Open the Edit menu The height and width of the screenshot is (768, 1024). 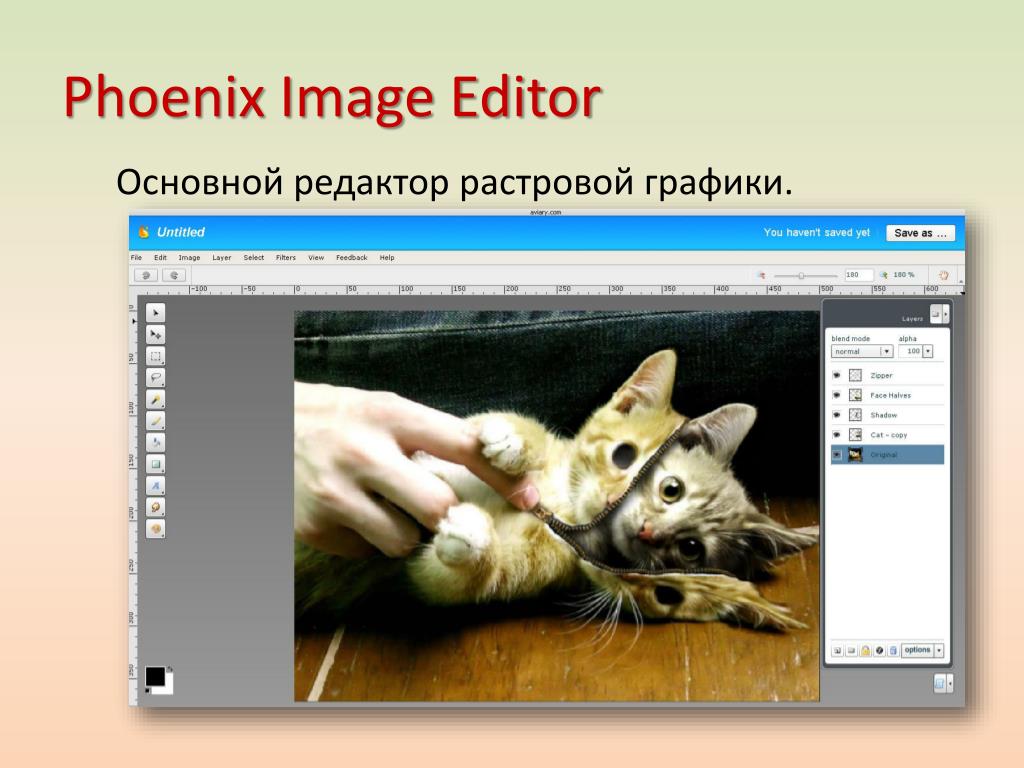click(160, 257)
